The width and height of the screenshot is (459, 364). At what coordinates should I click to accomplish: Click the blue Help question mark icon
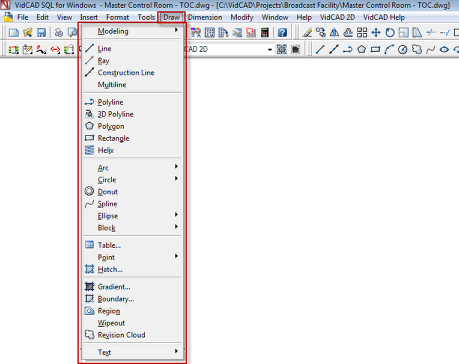tap(282, 32)
